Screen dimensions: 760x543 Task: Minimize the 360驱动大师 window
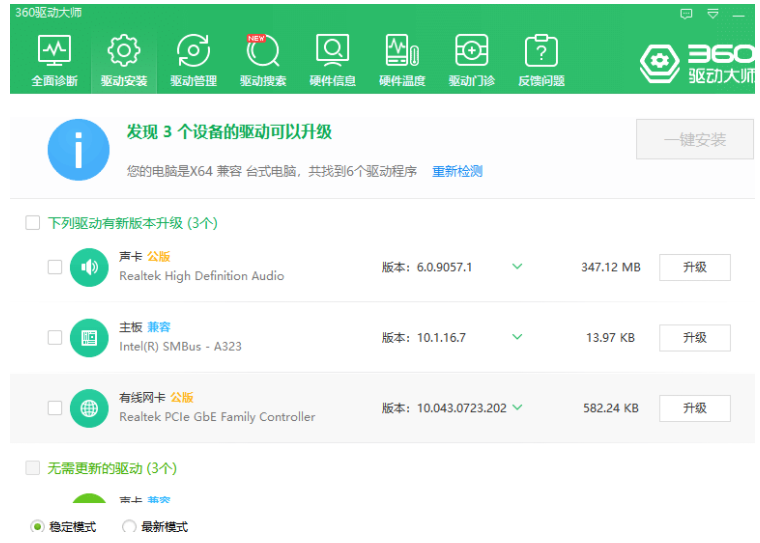tap(738, 15)
